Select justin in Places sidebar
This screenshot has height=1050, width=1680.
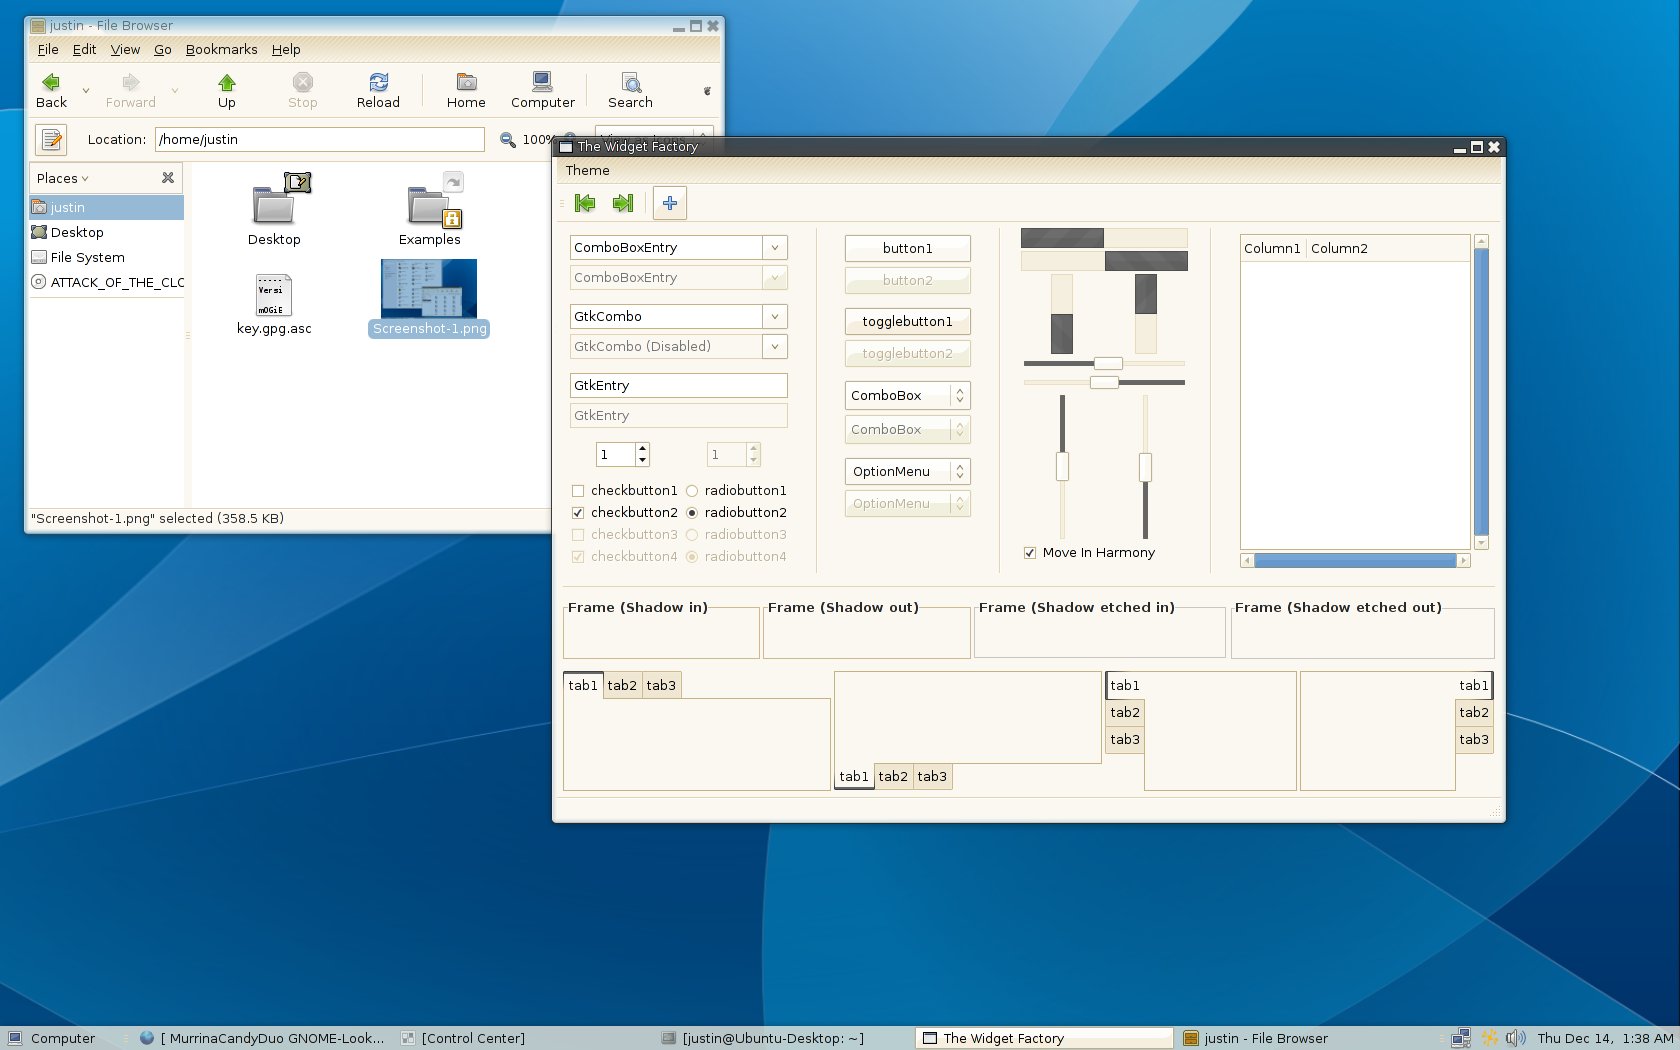pyautogui.click(x=106, y=207)
